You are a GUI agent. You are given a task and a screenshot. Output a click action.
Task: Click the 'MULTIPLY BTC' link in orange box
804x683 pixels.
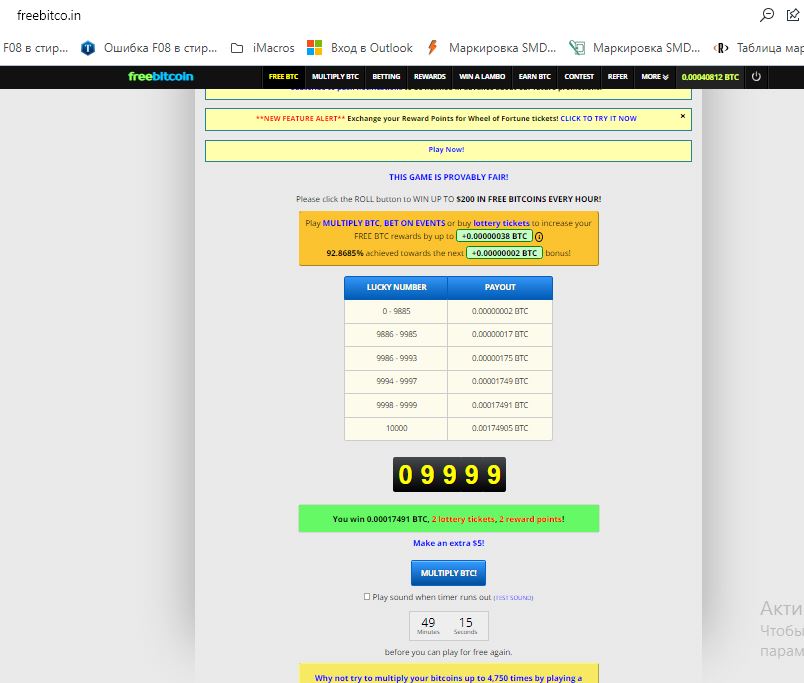tap(351, 223)
